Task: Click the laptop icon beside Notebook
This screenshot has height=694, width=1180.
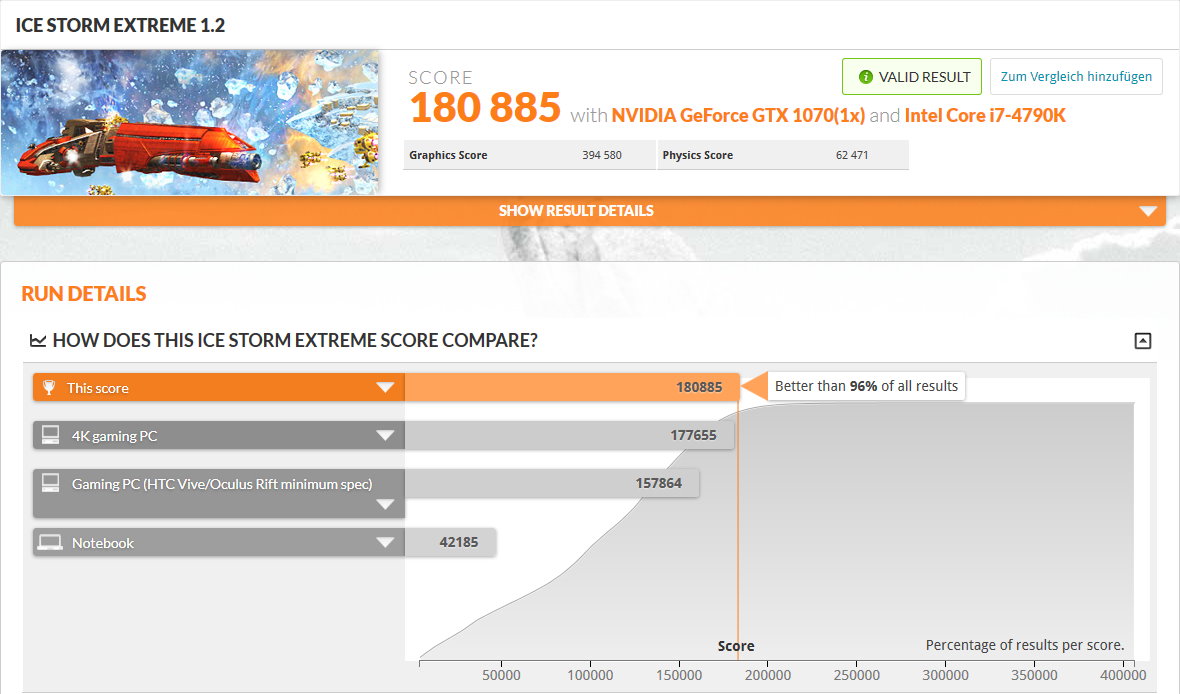Action: [x=49, y=543]
